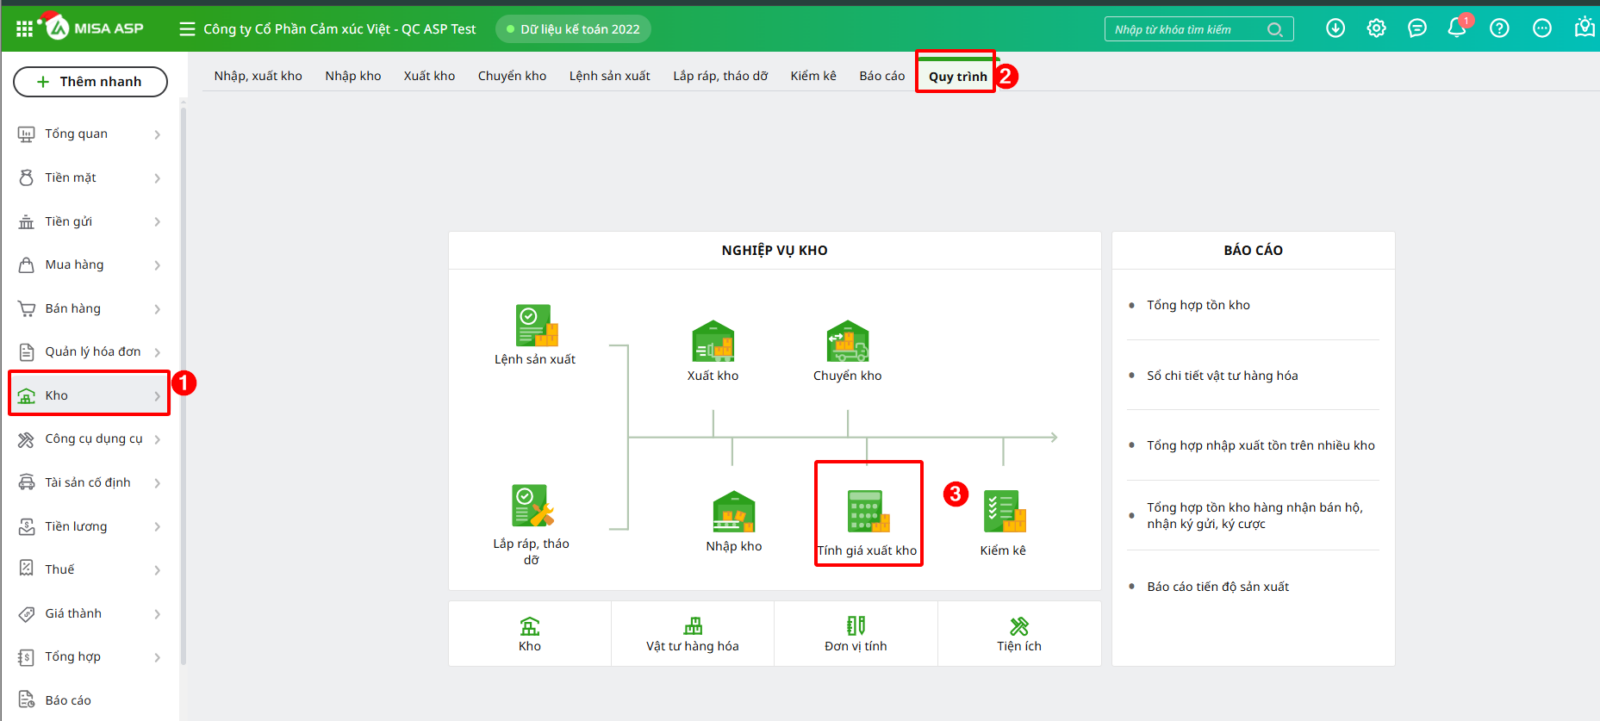Select the Dữ liệu kế toán 2022 badge

click(574, 29)
